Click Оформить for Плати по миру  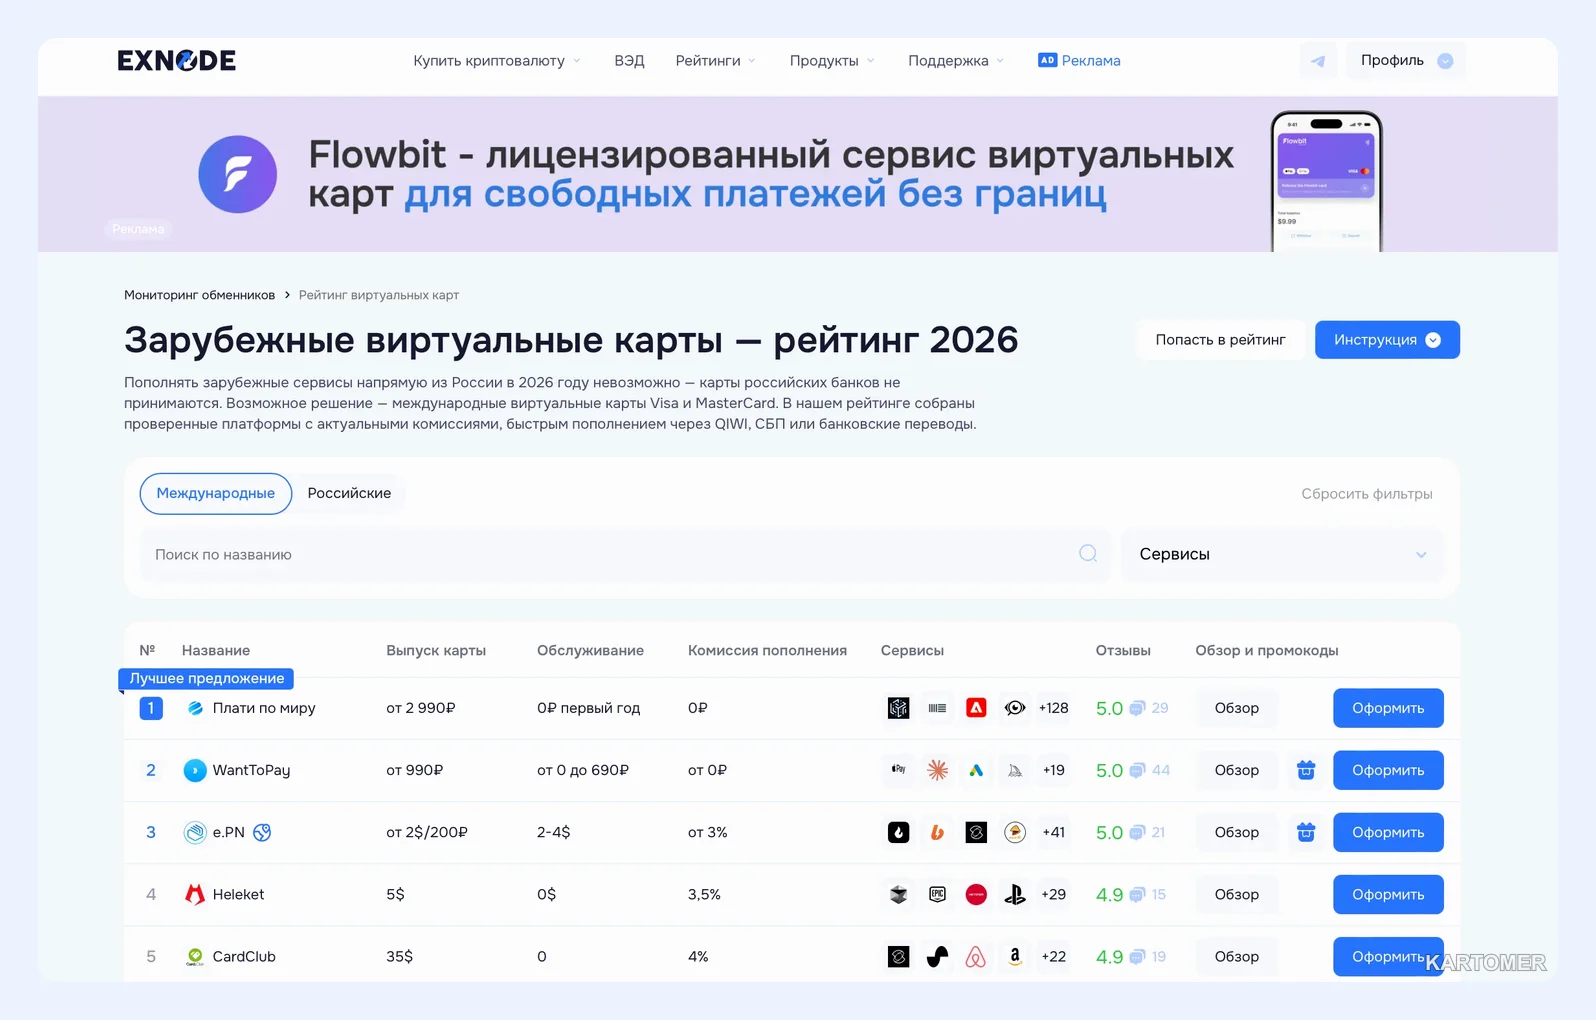coord(1388,708)
